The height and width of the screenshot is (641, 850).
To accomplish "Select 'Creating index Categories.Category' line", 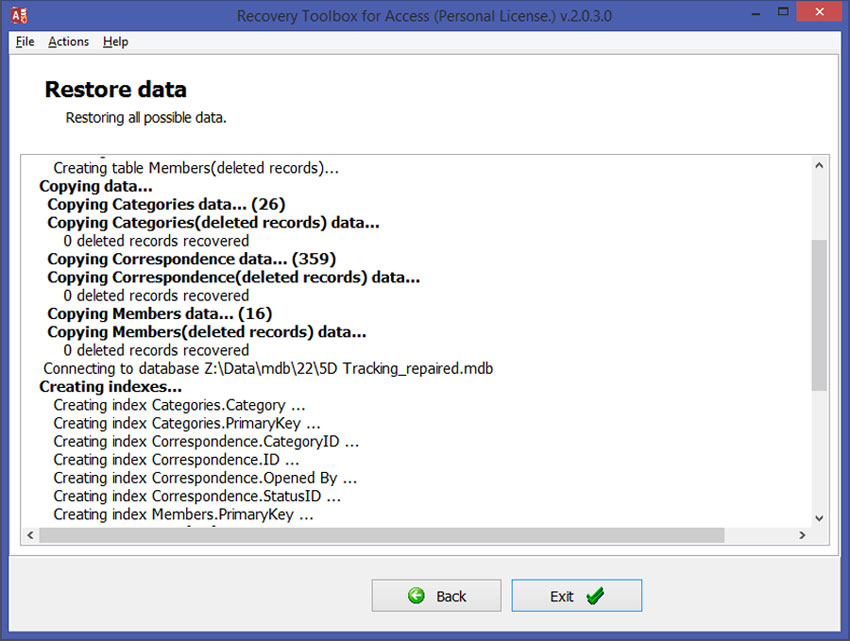I will (x=179, y=405).
